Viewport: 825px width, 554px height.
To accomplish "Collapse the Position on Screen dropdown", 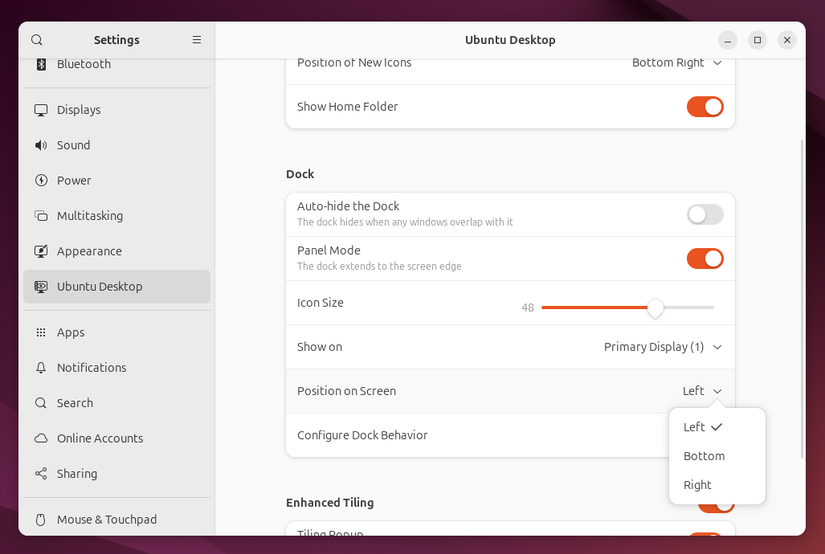I will [702, 391].
